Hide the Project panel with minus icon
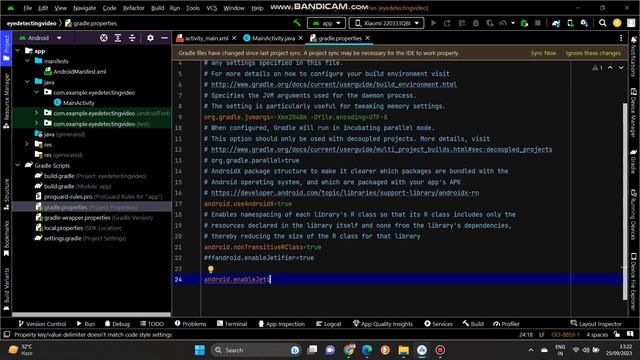This screenshot has width=640, height=360. (164, 38)
